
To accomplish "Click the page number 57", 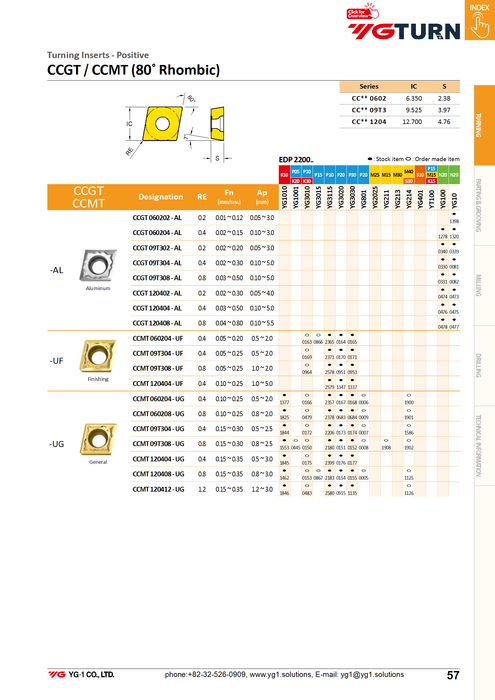I will coord(453,675).
